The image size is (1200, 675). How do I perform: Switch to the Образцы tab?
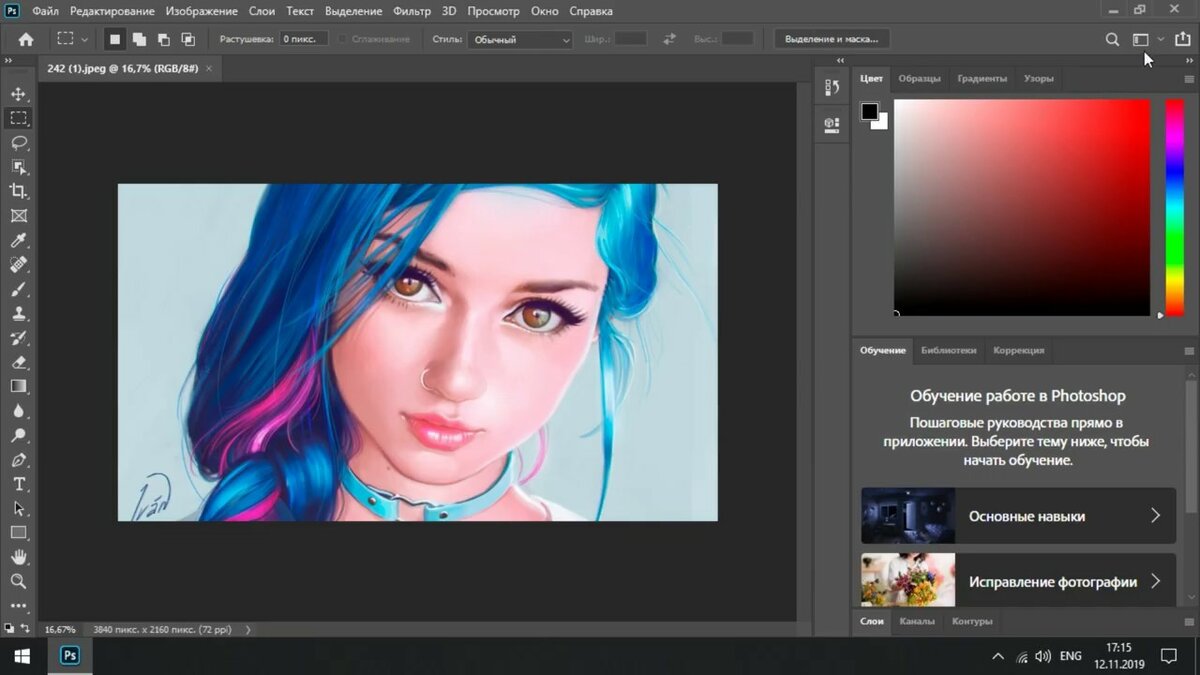click(x=919, y=78)
